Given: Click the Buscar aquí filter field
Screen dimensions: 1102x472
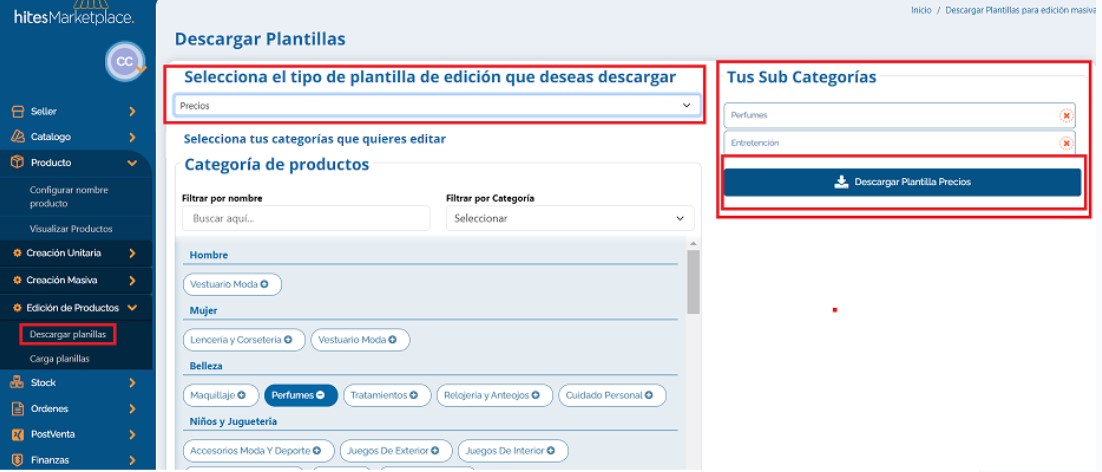Looking at the screenshot, I should [306, 218].
